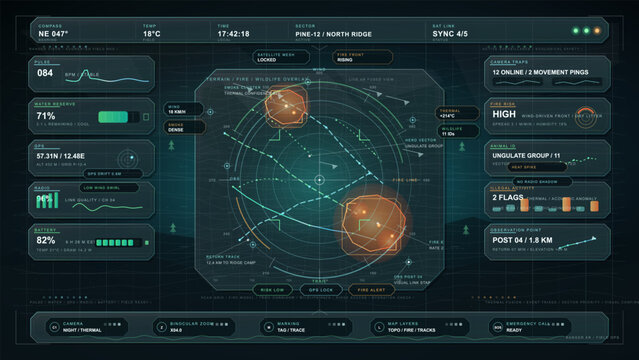Click the GPS radar sweep icon
Image resolution: width=639 pixels, height=360 pixels.
pos(128,159)
